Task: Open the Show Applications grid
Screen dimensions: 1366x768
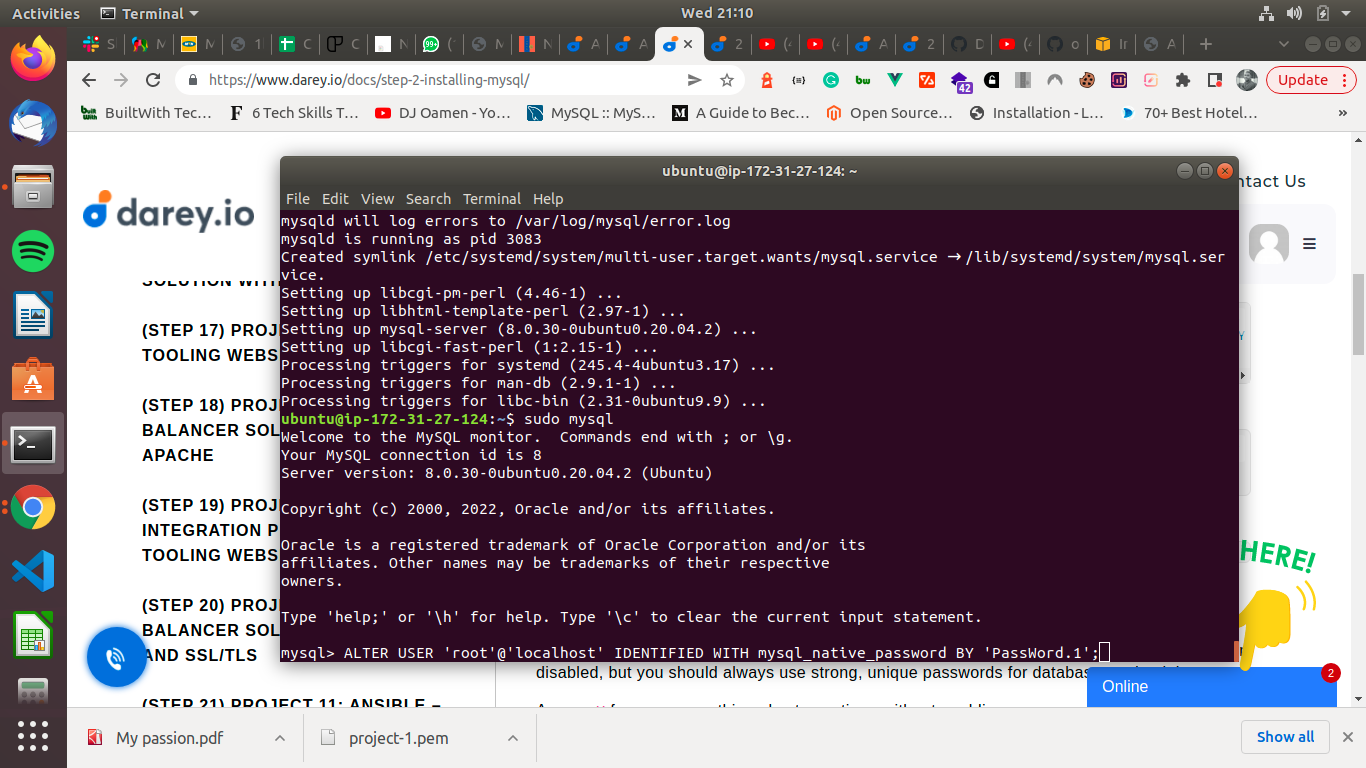Action: (x=32, y=737)
